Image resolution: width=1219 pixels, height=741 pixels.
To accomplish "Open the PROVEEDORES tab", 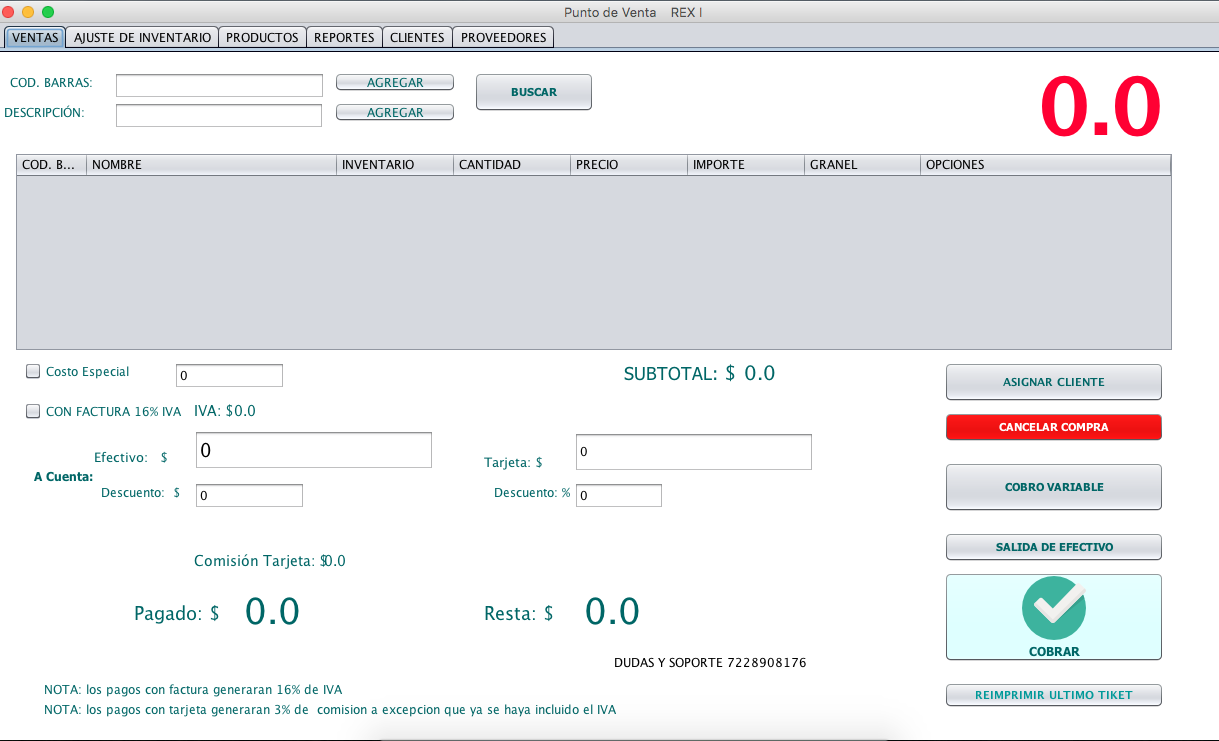I will (x=503, y=37).
